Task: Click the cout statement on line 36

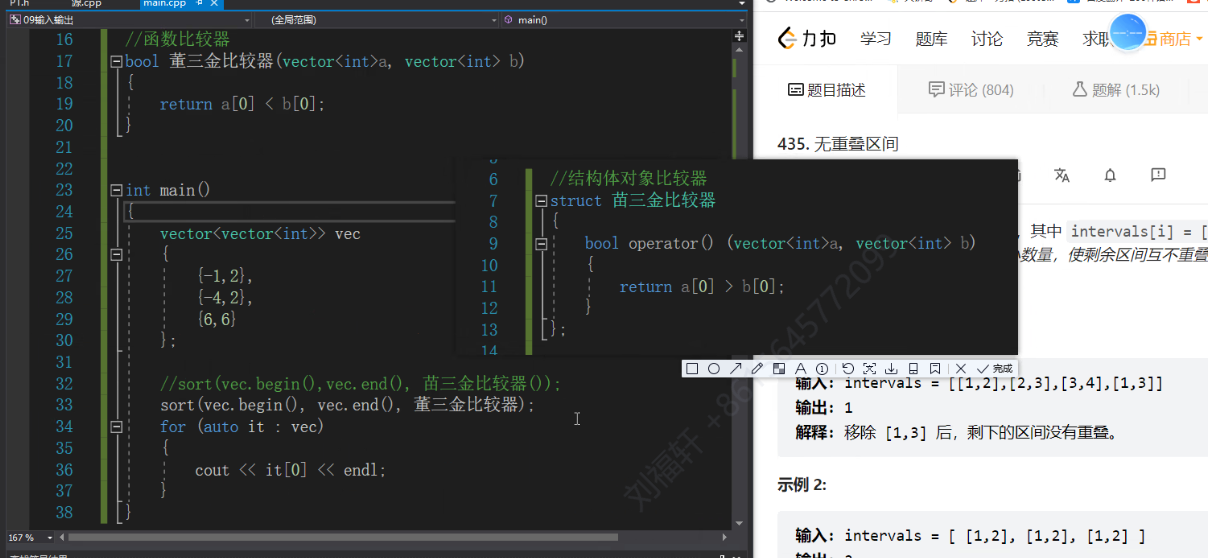Action: [x=290, y=470]
